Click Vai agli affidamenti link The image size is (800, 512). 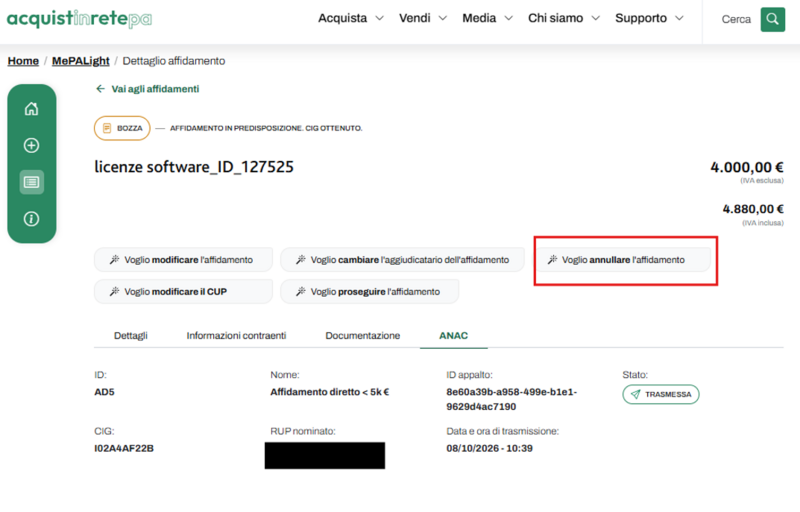click(155, 89)
